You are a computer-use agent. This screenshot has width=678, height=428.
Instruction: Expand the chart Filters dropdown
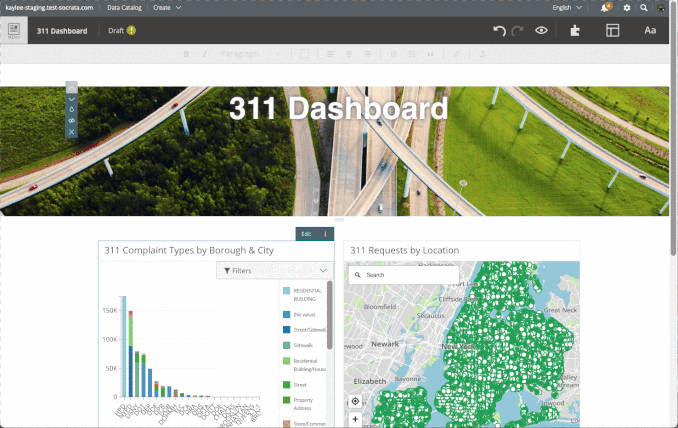(x=275, y=271)
